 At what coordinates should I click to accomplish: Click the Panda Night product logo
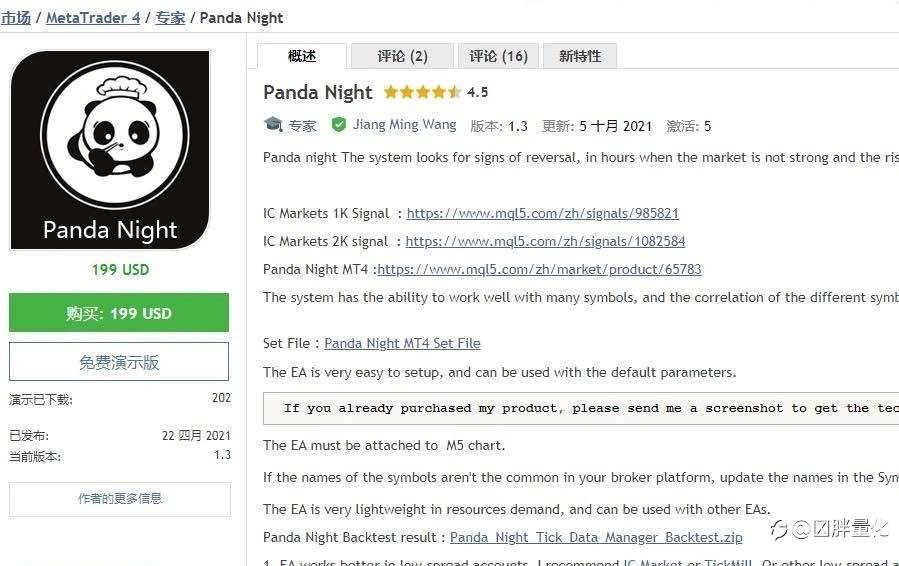point(110,150)
